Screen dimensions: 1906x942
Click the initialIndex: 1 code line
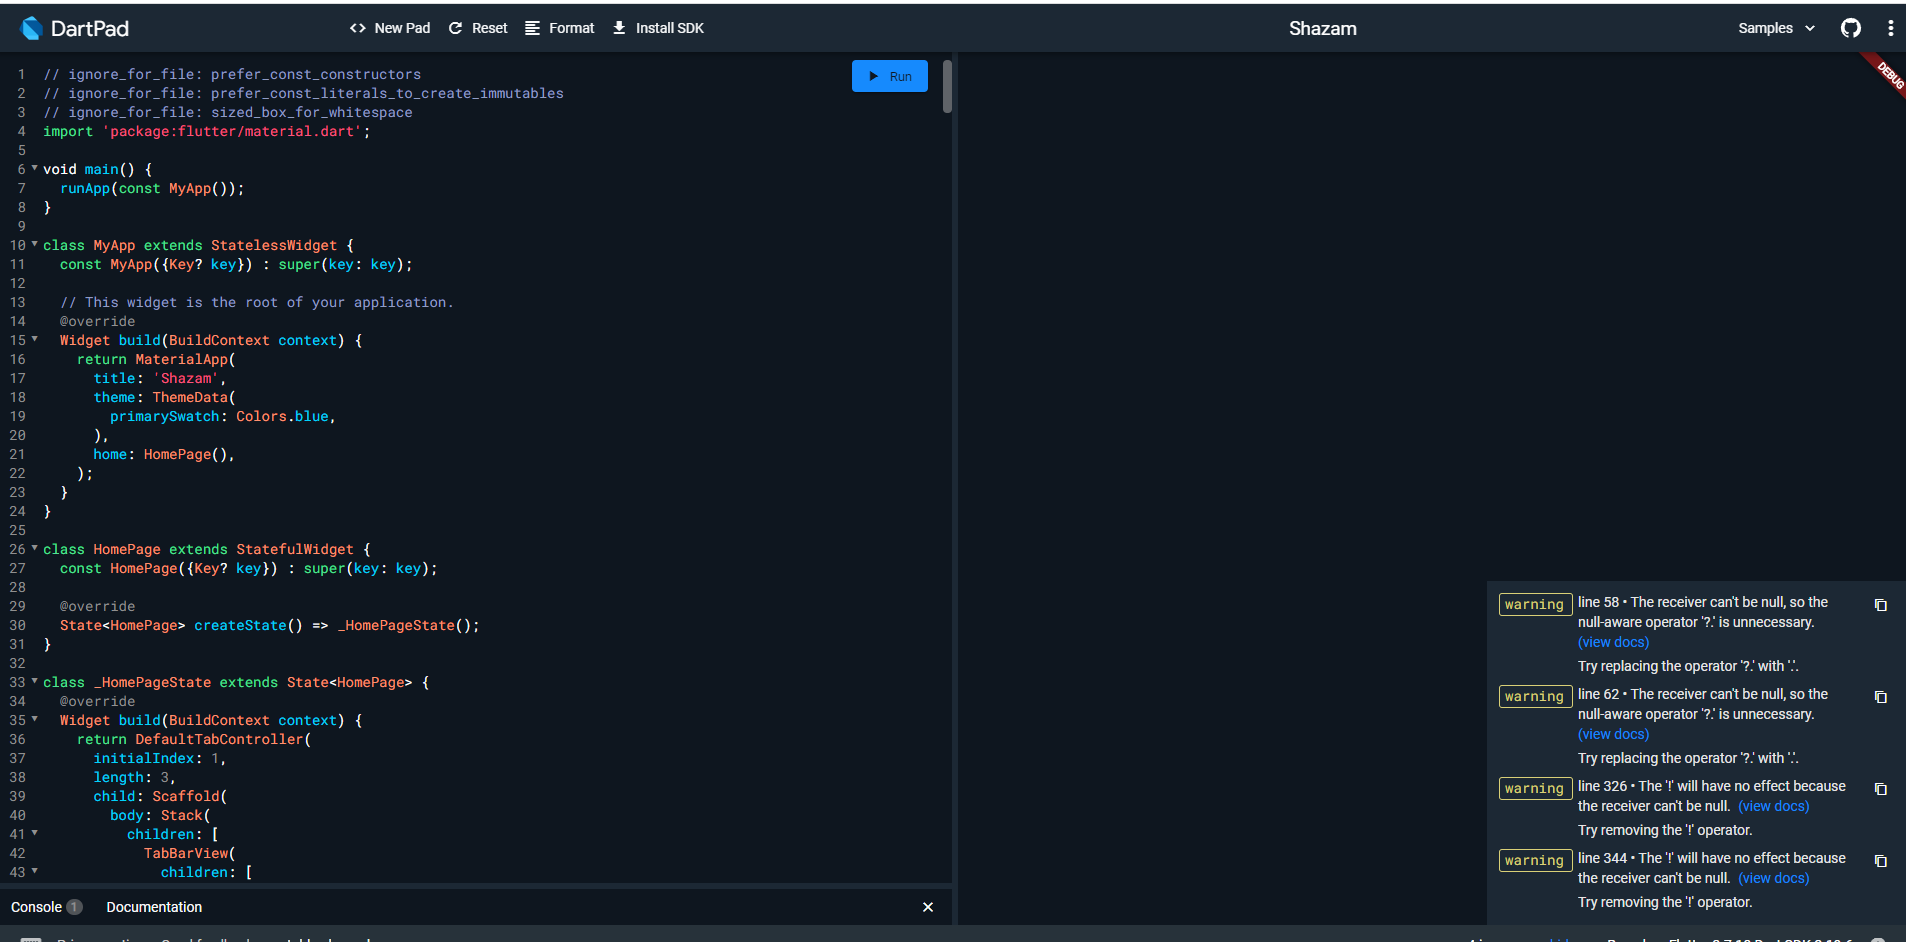160,758
